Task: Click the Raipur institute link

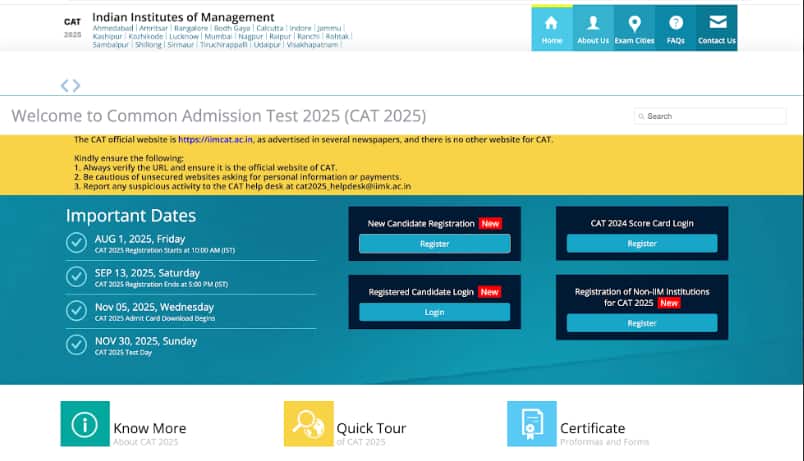Action: click(x=280, y=36)
